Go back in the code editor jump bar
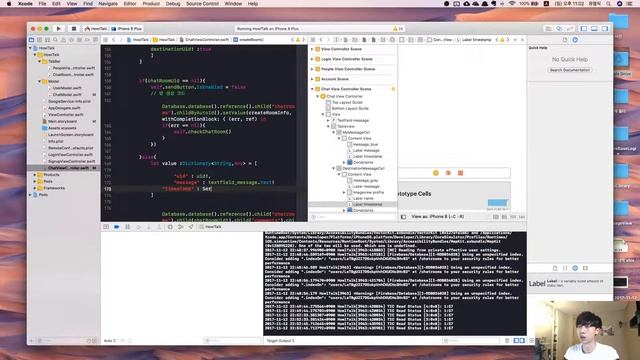The image size is (640, 360). pyautogui.click(x=113, y=40)
